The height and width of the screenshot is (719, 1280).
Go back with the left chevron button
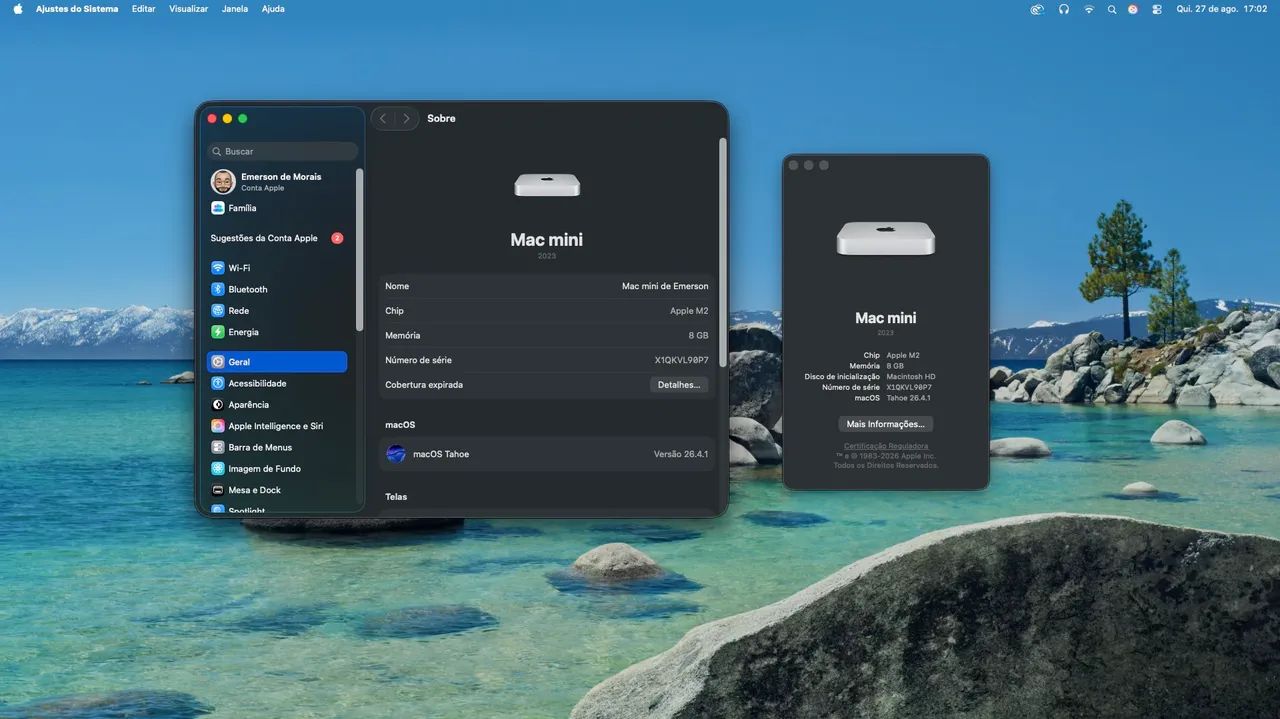pos(383,118)
